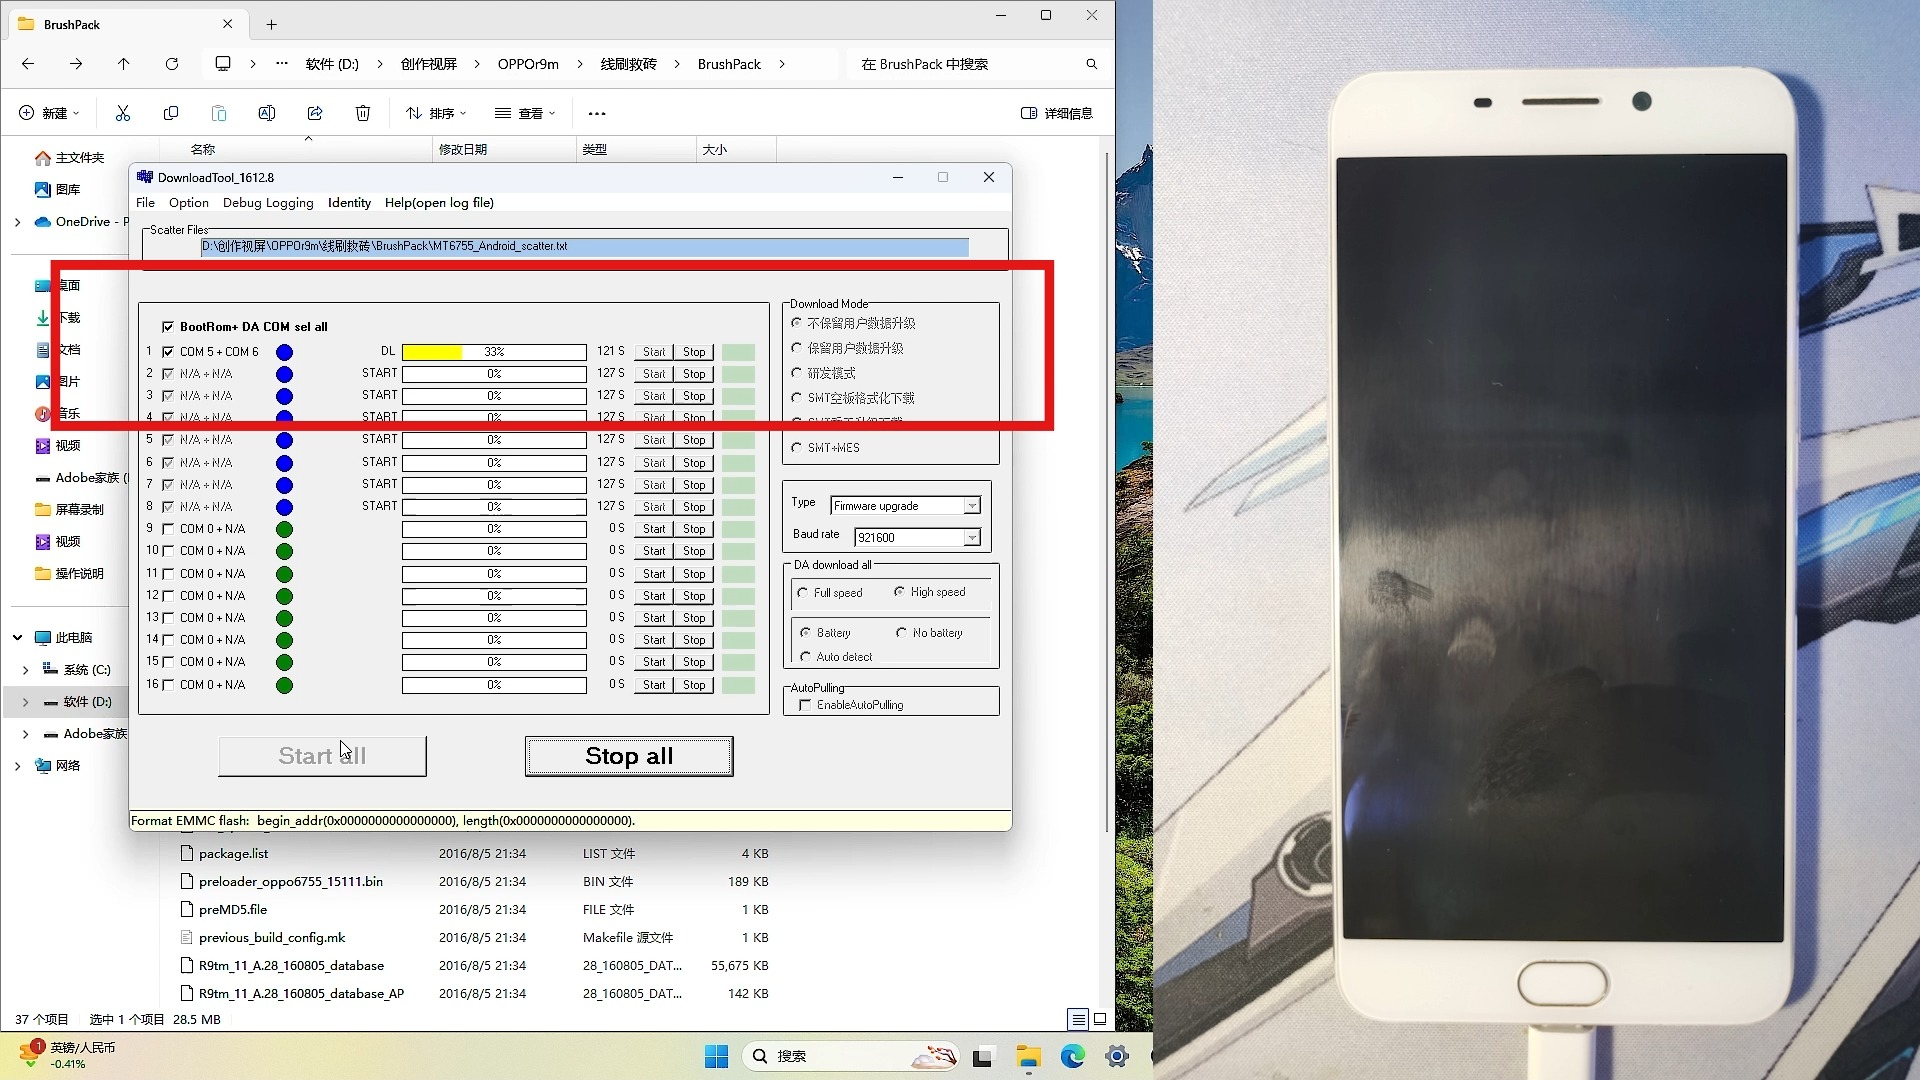Open the File menu in DownloadTool
Viewport: 1920px width, 1080px height.
pyautogui.click(x=145, y=202)
